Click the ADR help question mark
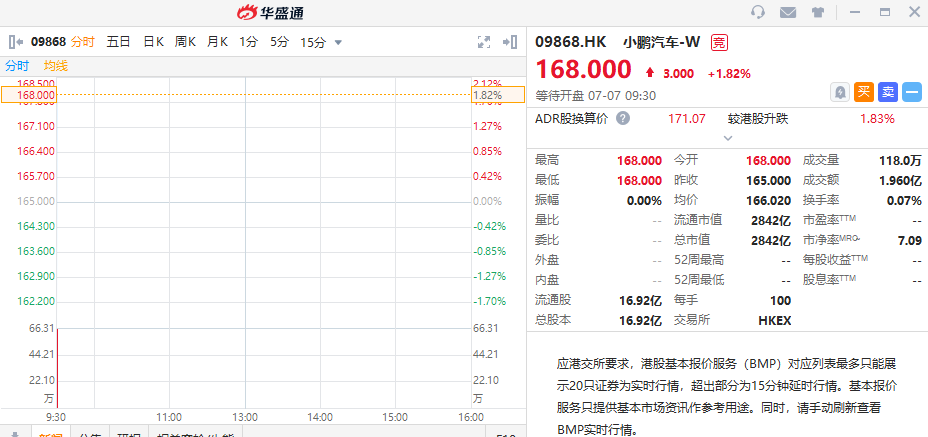Viewport: 928px width, 437px height. pyautogui.click(x=623, y=118)
